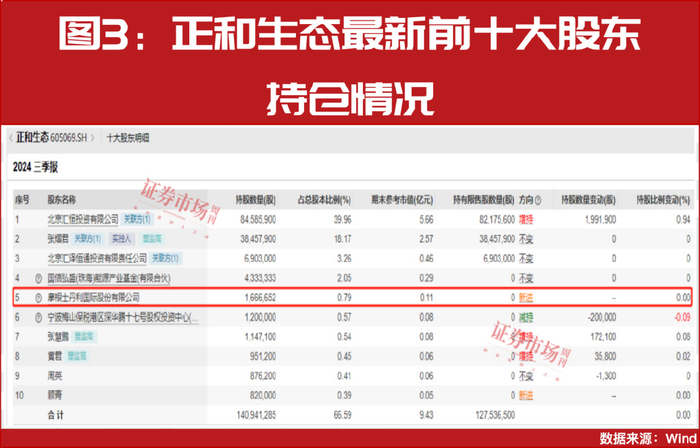Sort by the 股东名称 column header

click(x=62, y=200)
